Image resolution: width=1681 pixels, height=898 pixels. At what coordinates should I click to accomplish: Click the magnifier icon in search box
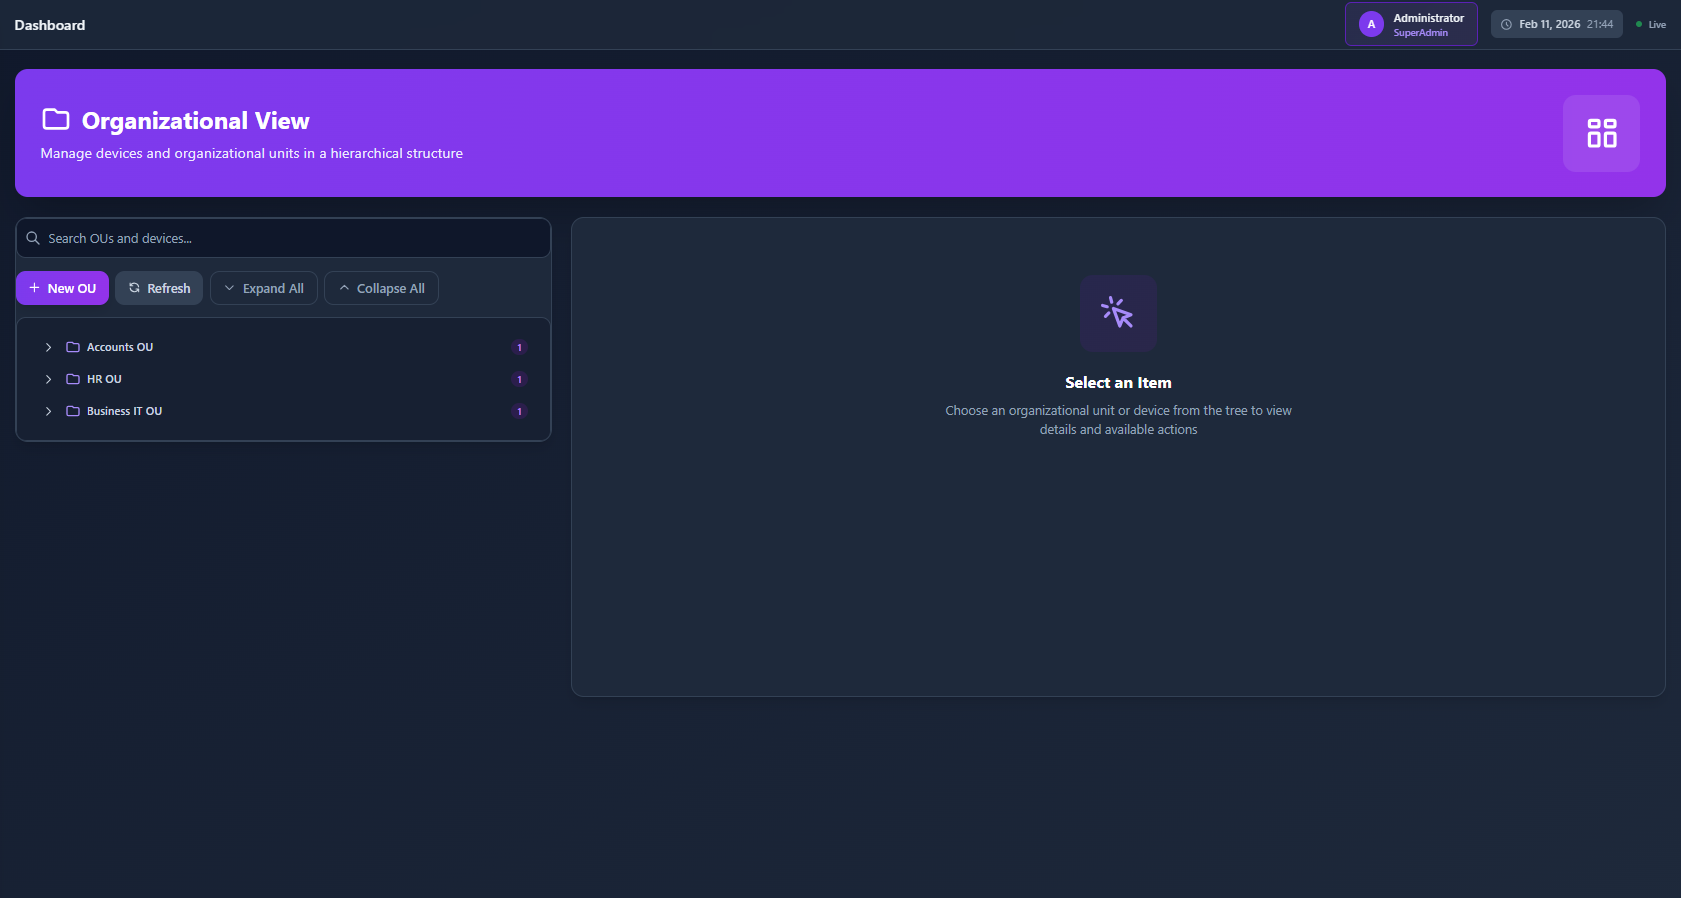(33, 238)
